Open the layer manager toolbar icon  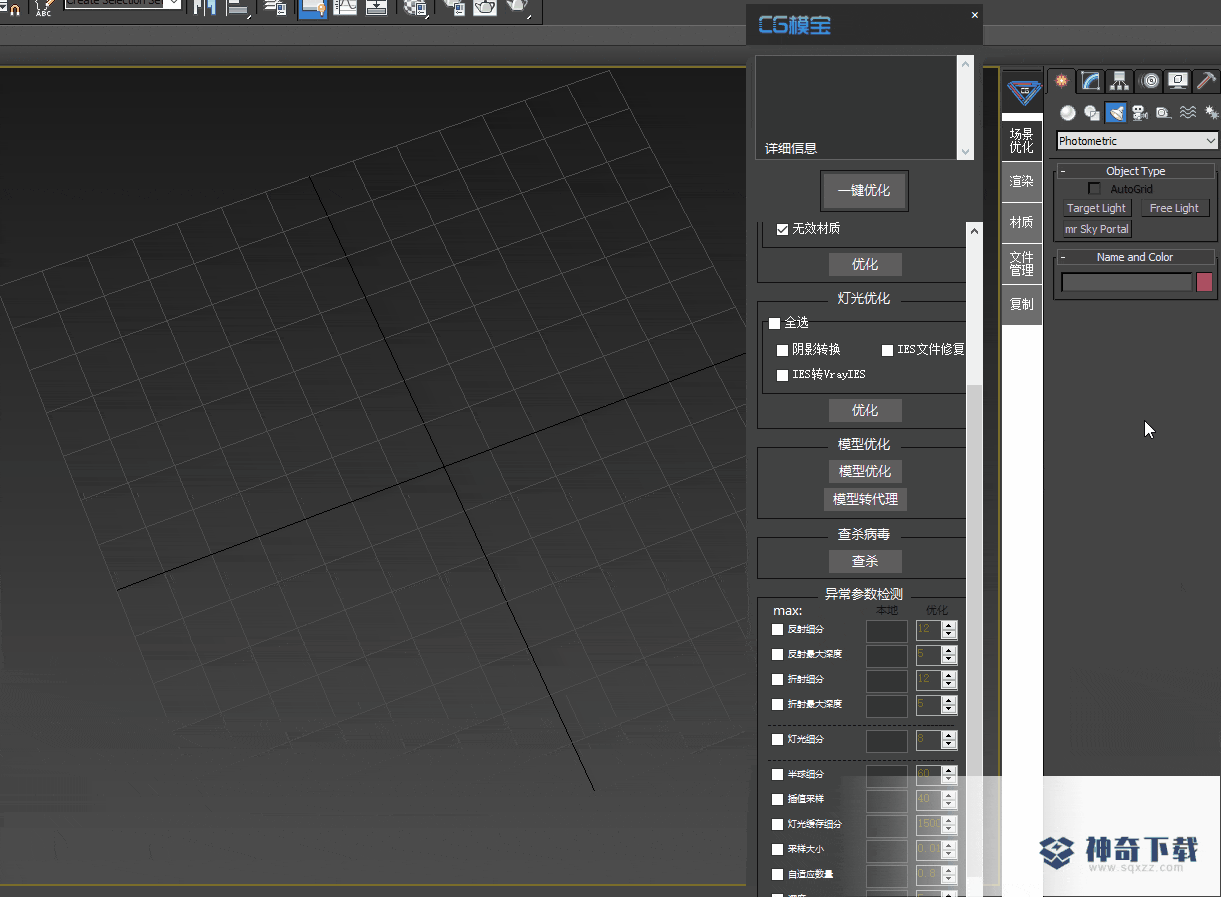tap(277, 8)
